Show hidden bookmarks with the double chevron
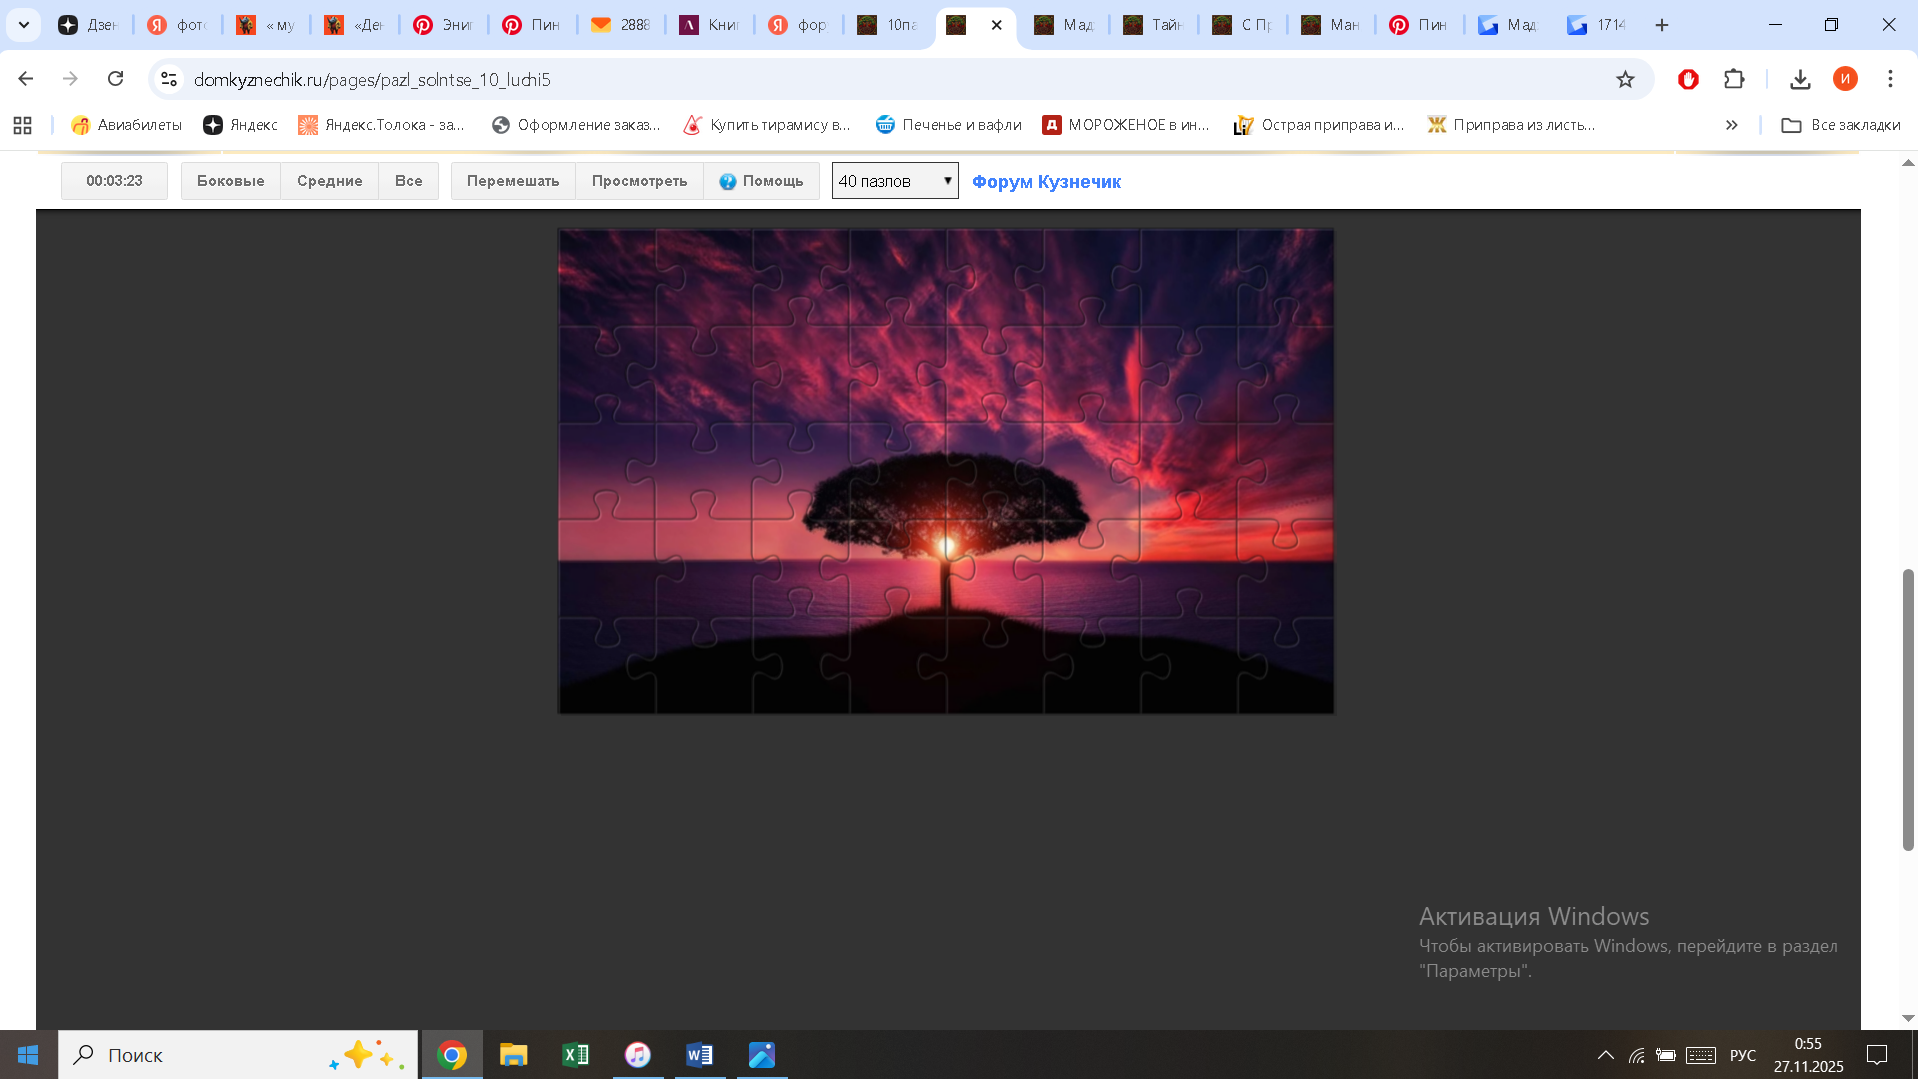This screenshot has height=1079, width=1918. pos(1732,125)
